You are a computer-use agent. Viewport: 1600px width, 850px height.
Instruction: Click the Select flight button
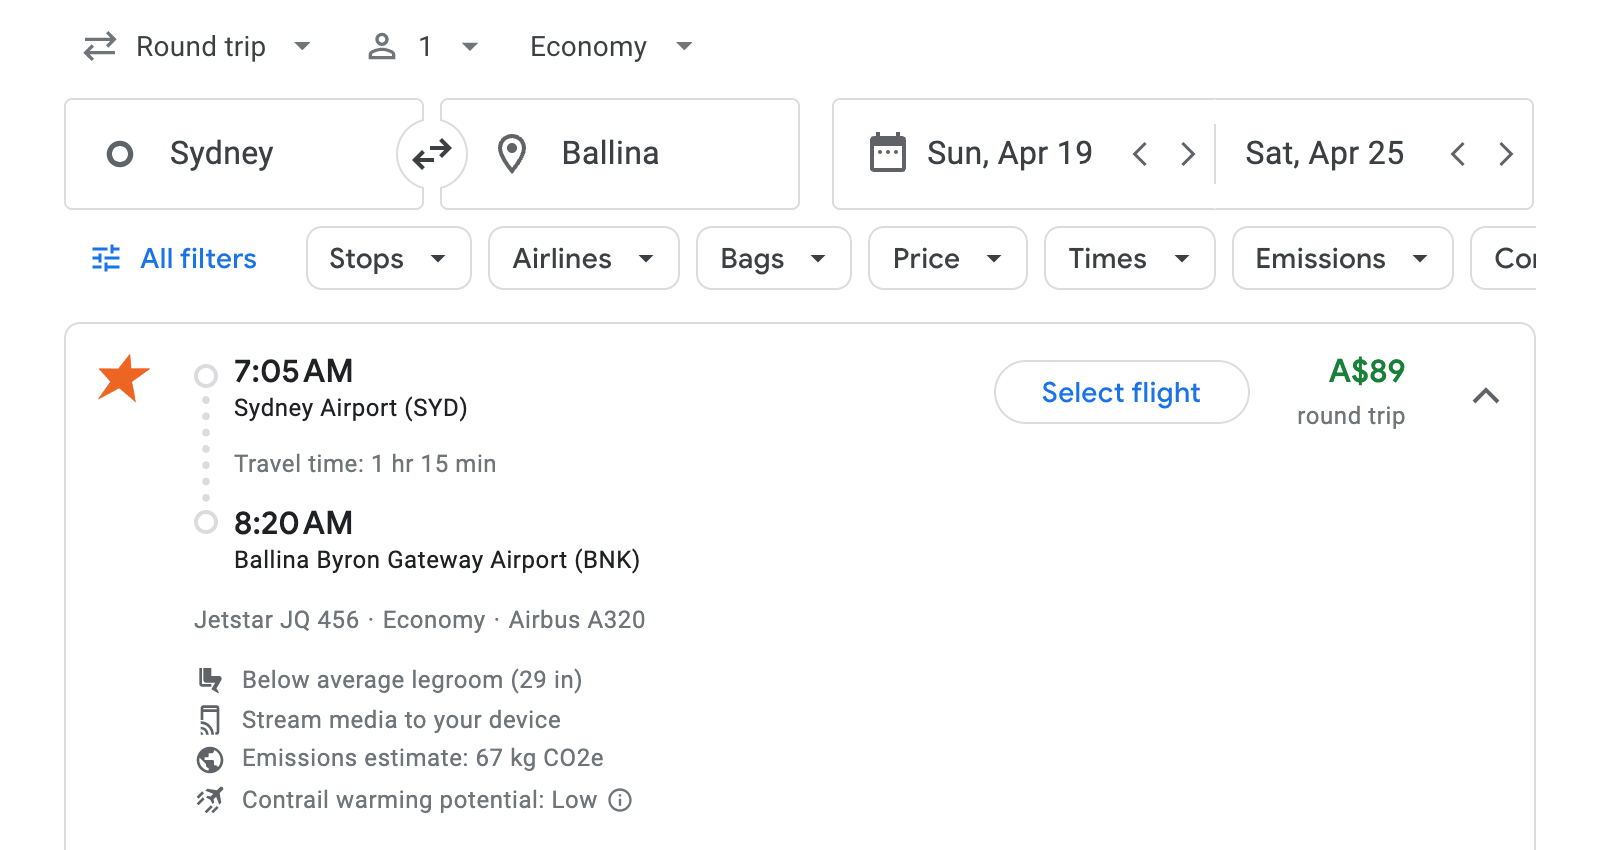click(x=1121, y=392)
